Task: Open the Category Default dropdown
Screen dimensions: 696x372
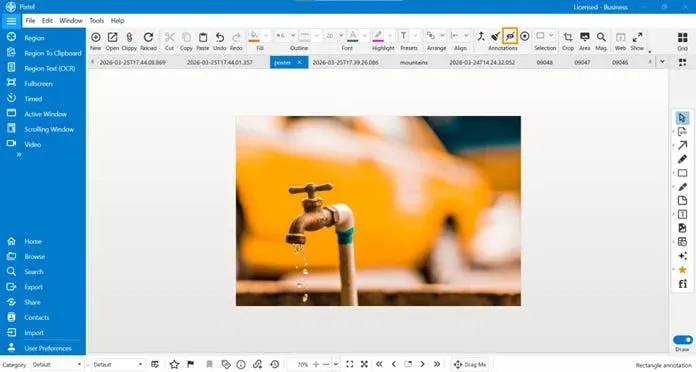Action: [x=57, y=364]
